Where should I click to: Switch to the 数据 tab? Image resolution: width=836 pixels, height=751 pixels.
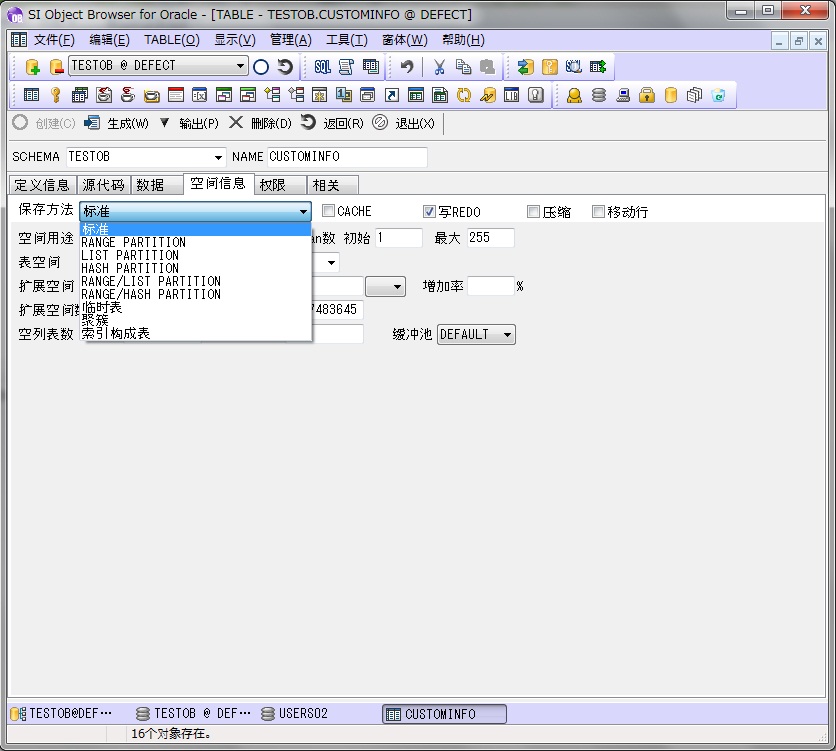(157, 185)
